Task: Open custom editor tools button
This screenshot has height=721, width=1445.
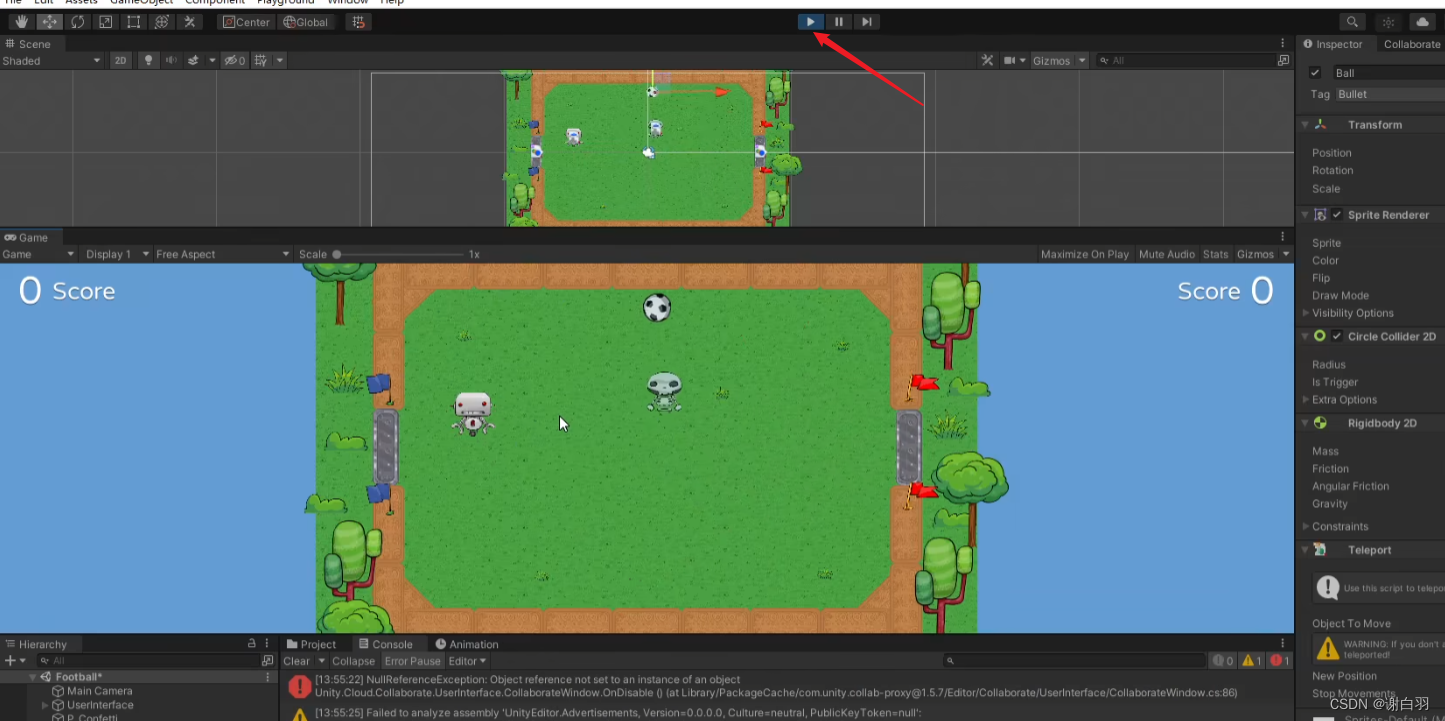Action: (x=189, y=22)
